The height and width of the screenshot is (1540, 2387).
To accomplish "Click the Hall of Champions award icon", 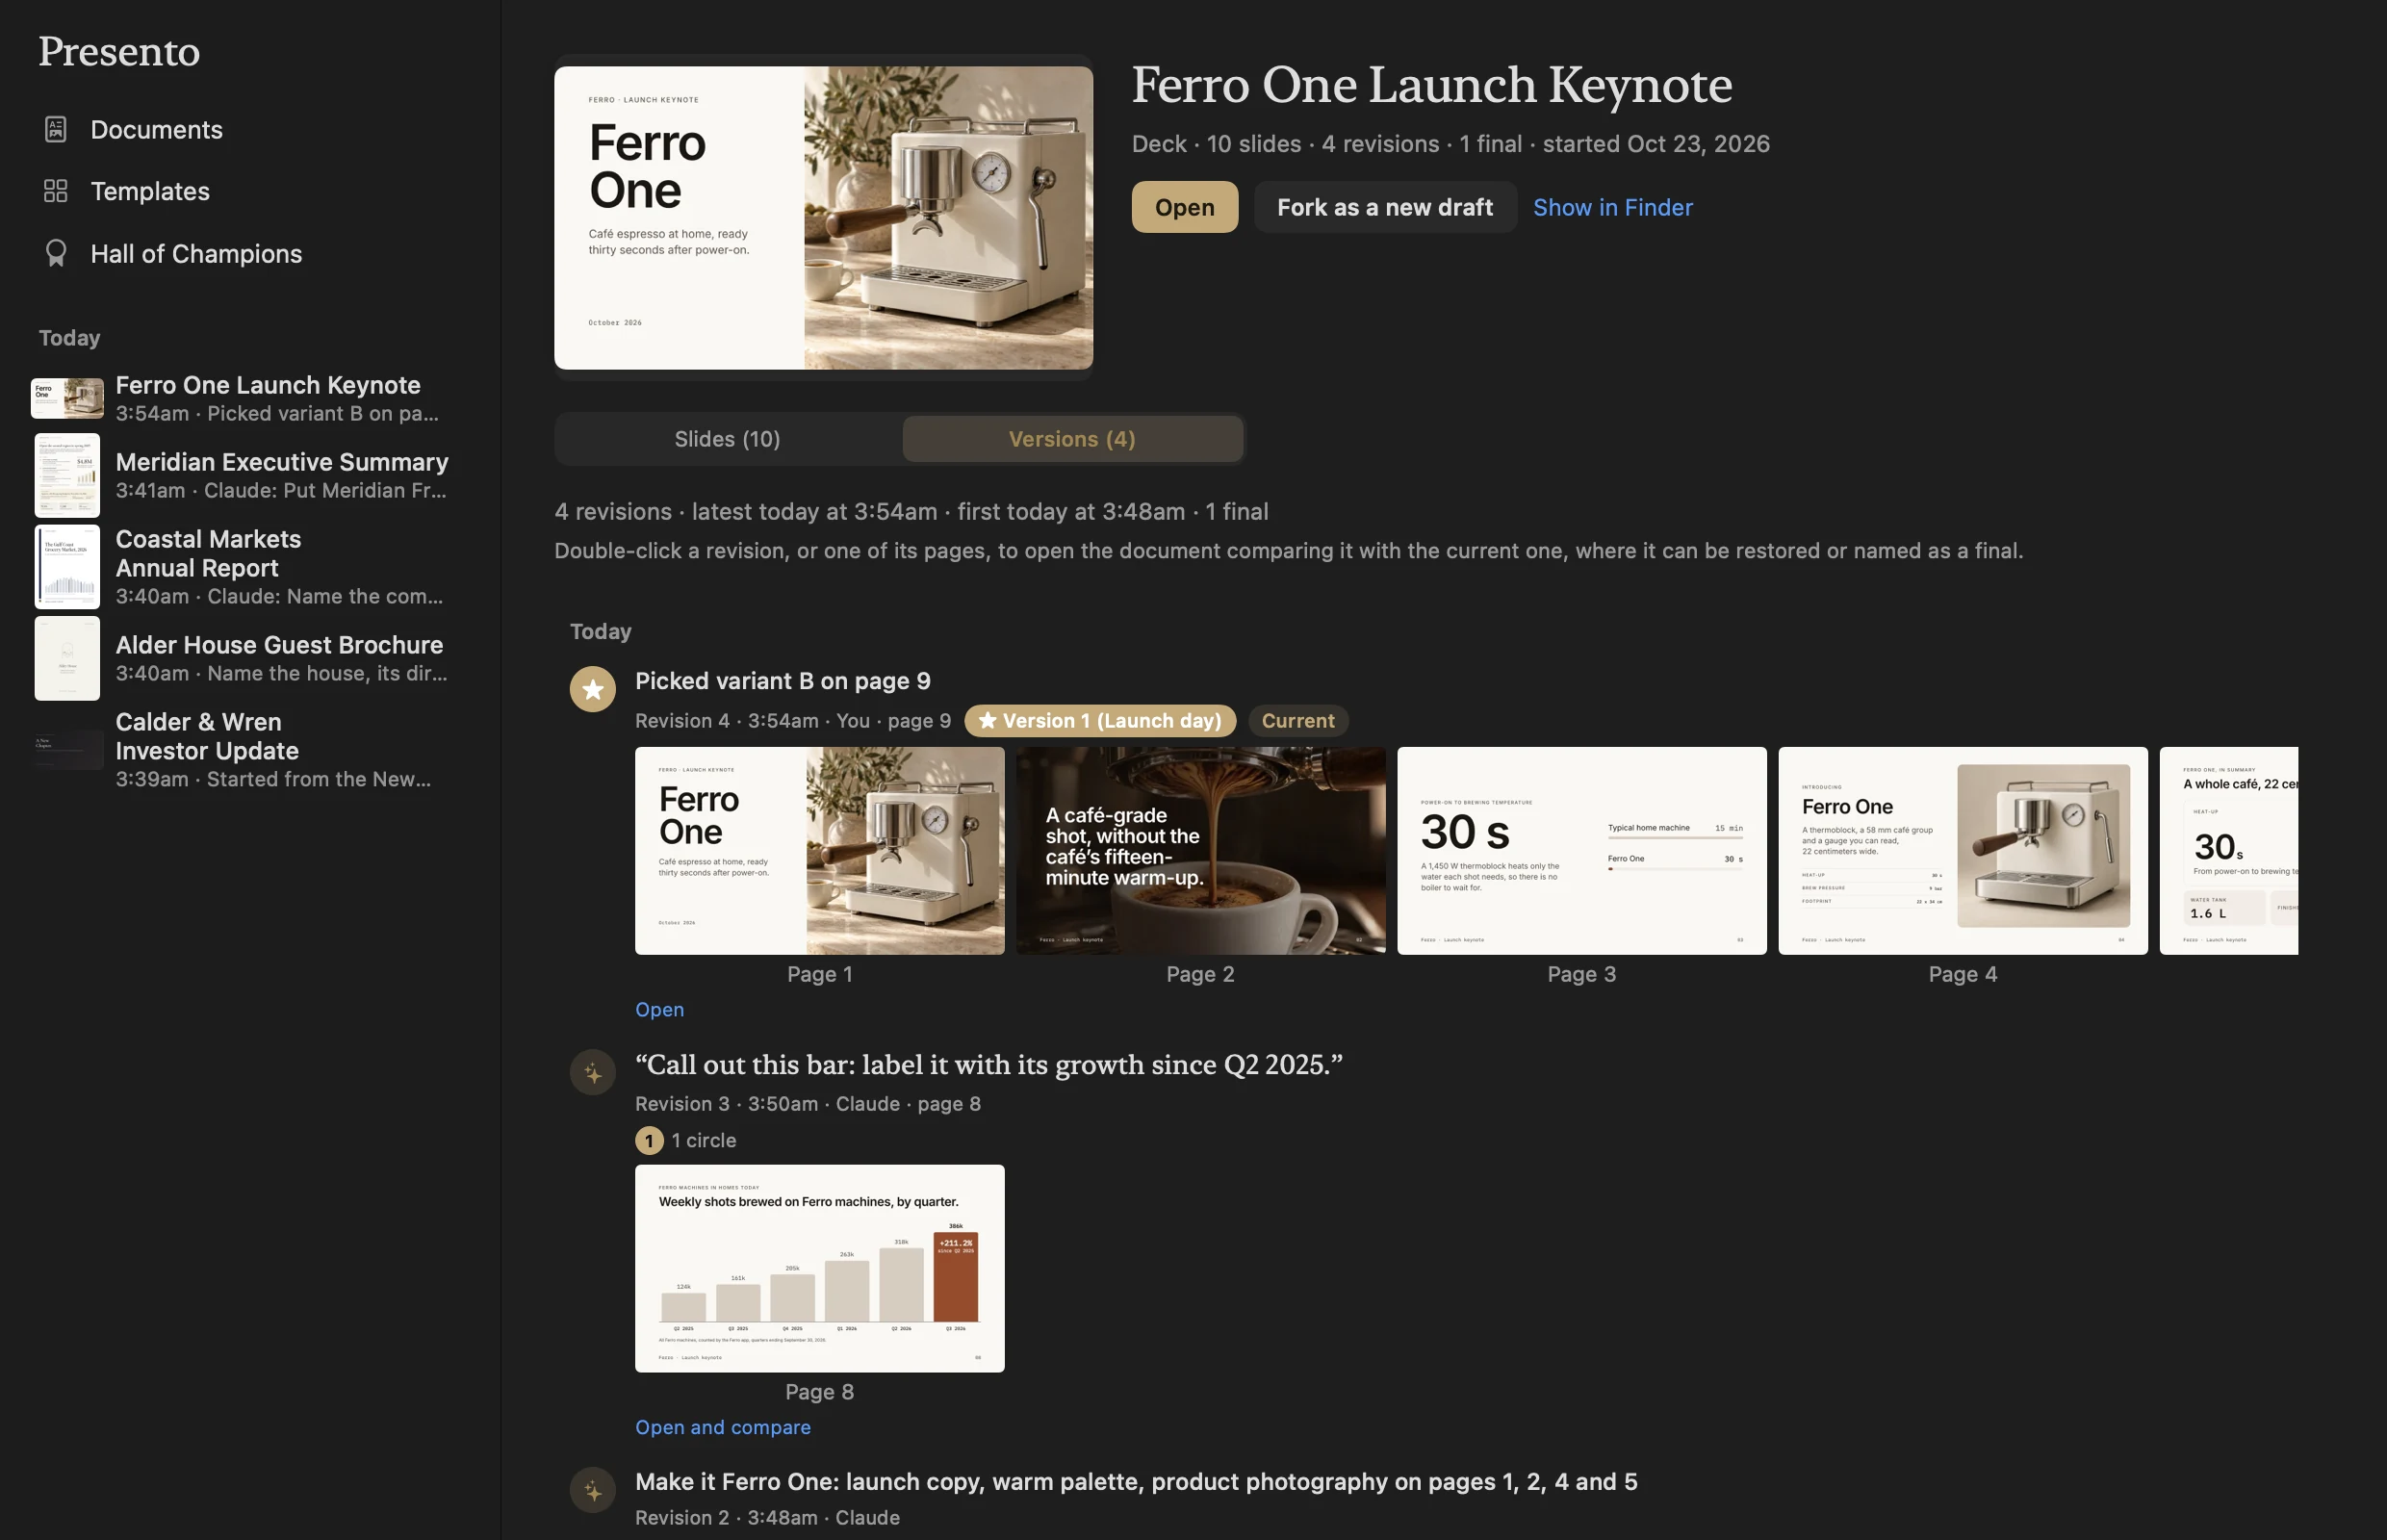I will tap(56, 253).
